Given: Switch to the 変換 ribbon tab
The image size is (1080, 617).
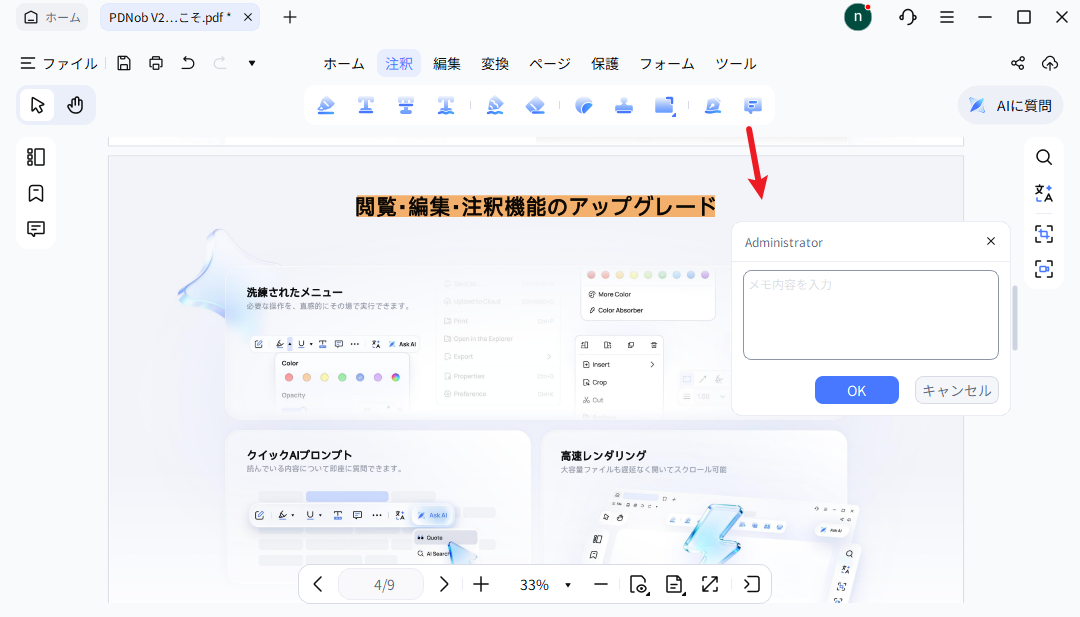Looking at the screenshot, I should pyautogui.click(x=494, y=62).
